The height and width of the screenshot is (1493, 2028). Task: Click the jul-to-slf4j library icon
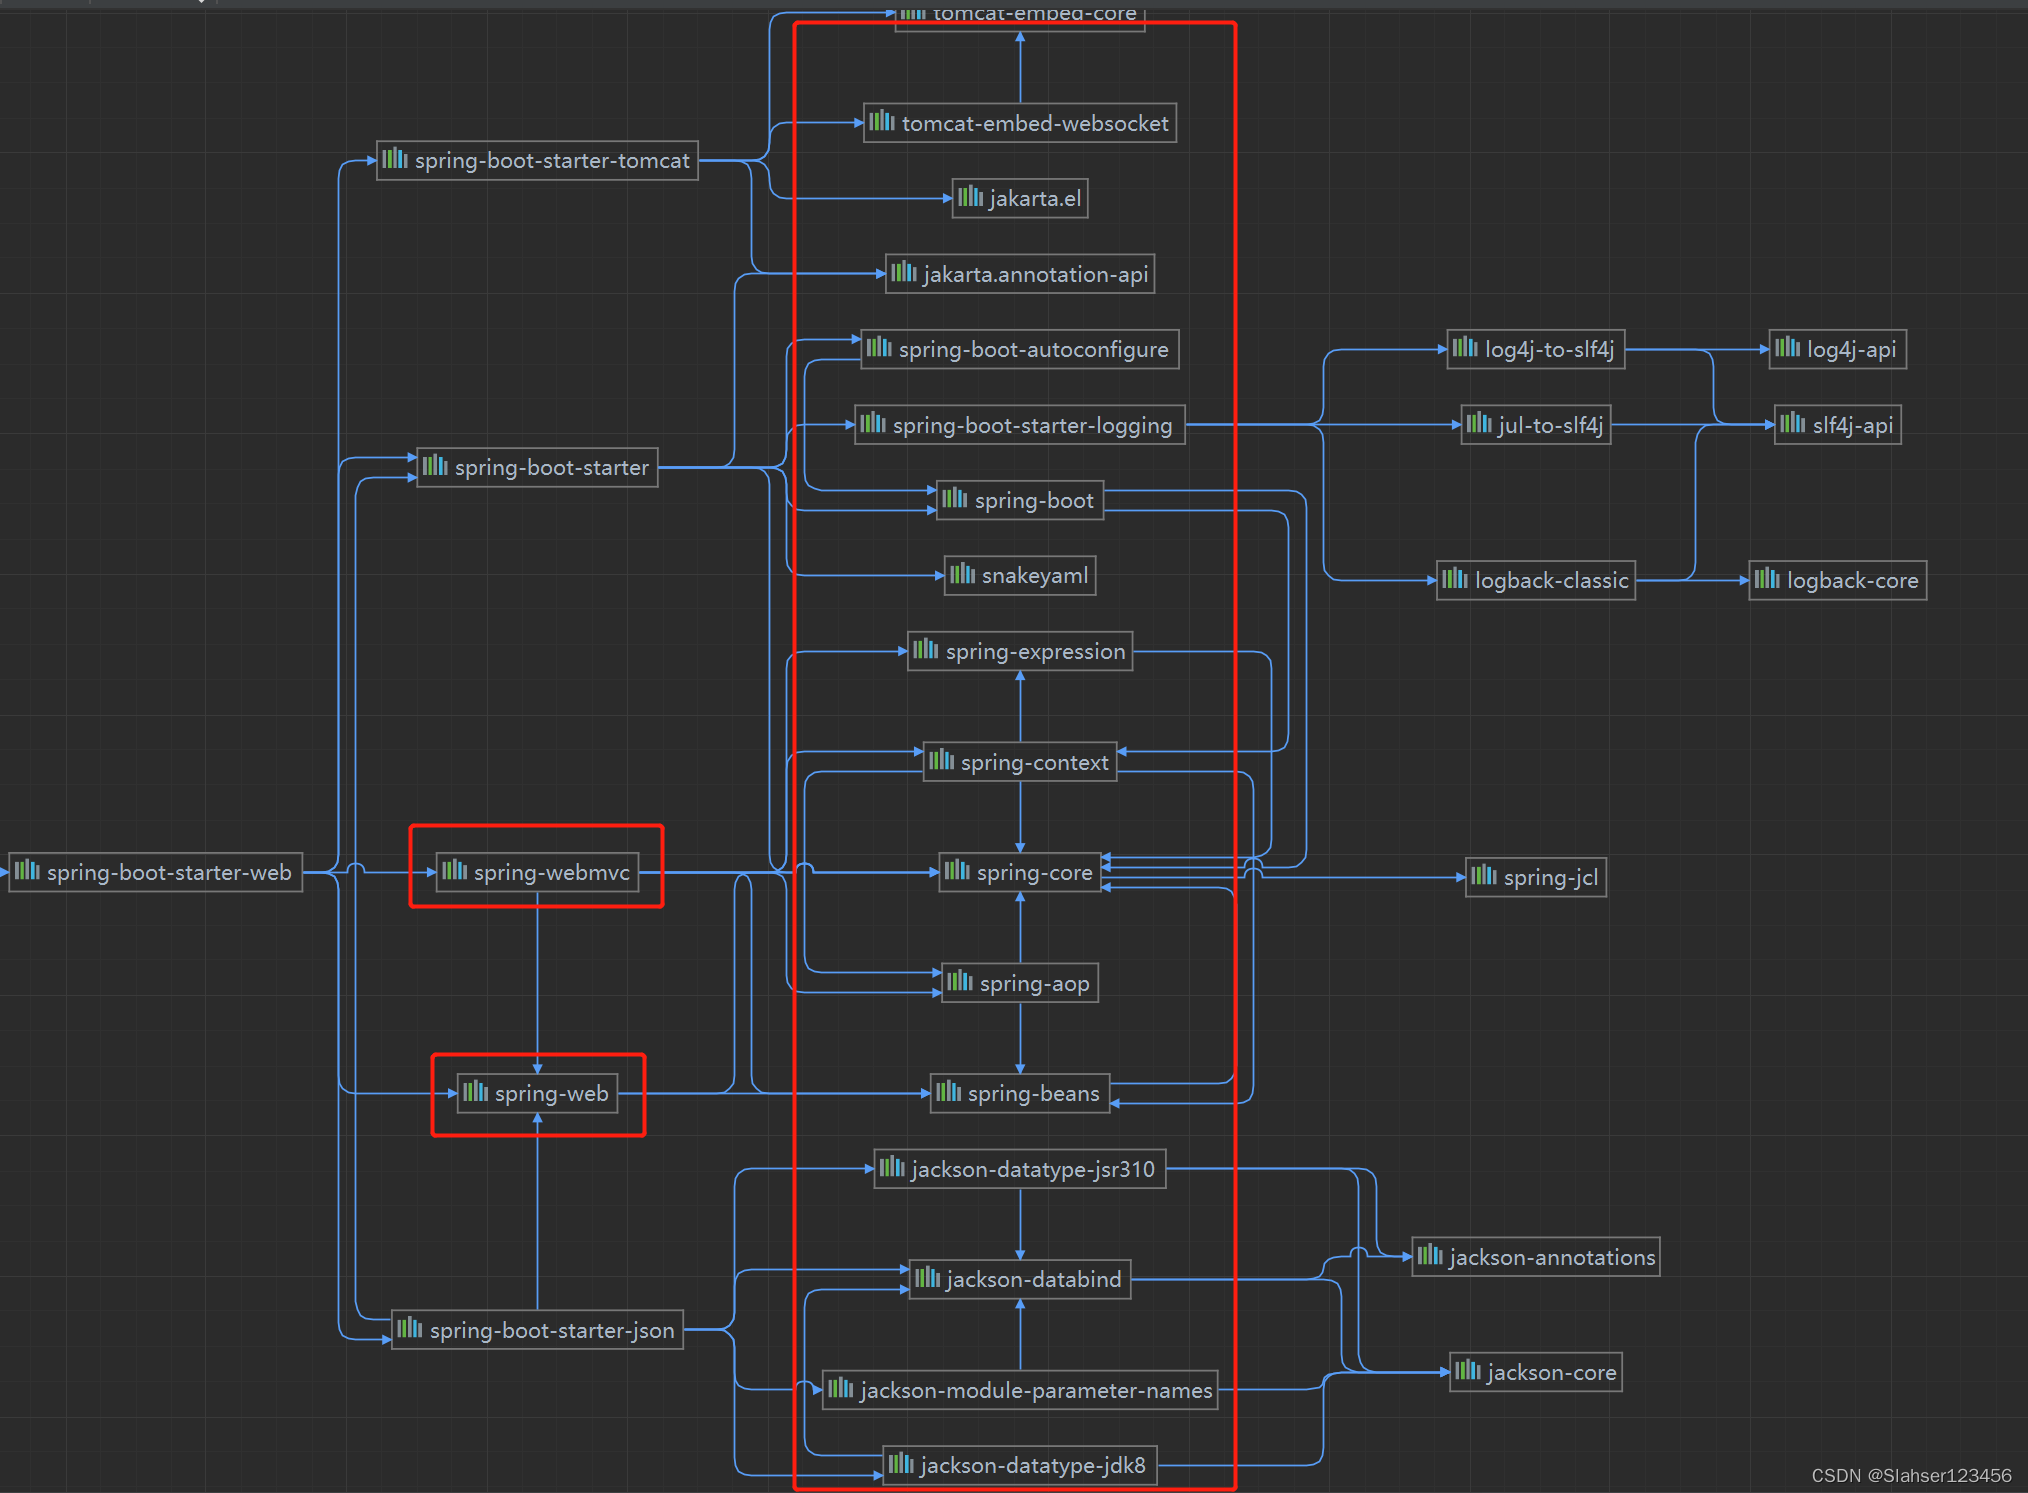point(1480,423)
